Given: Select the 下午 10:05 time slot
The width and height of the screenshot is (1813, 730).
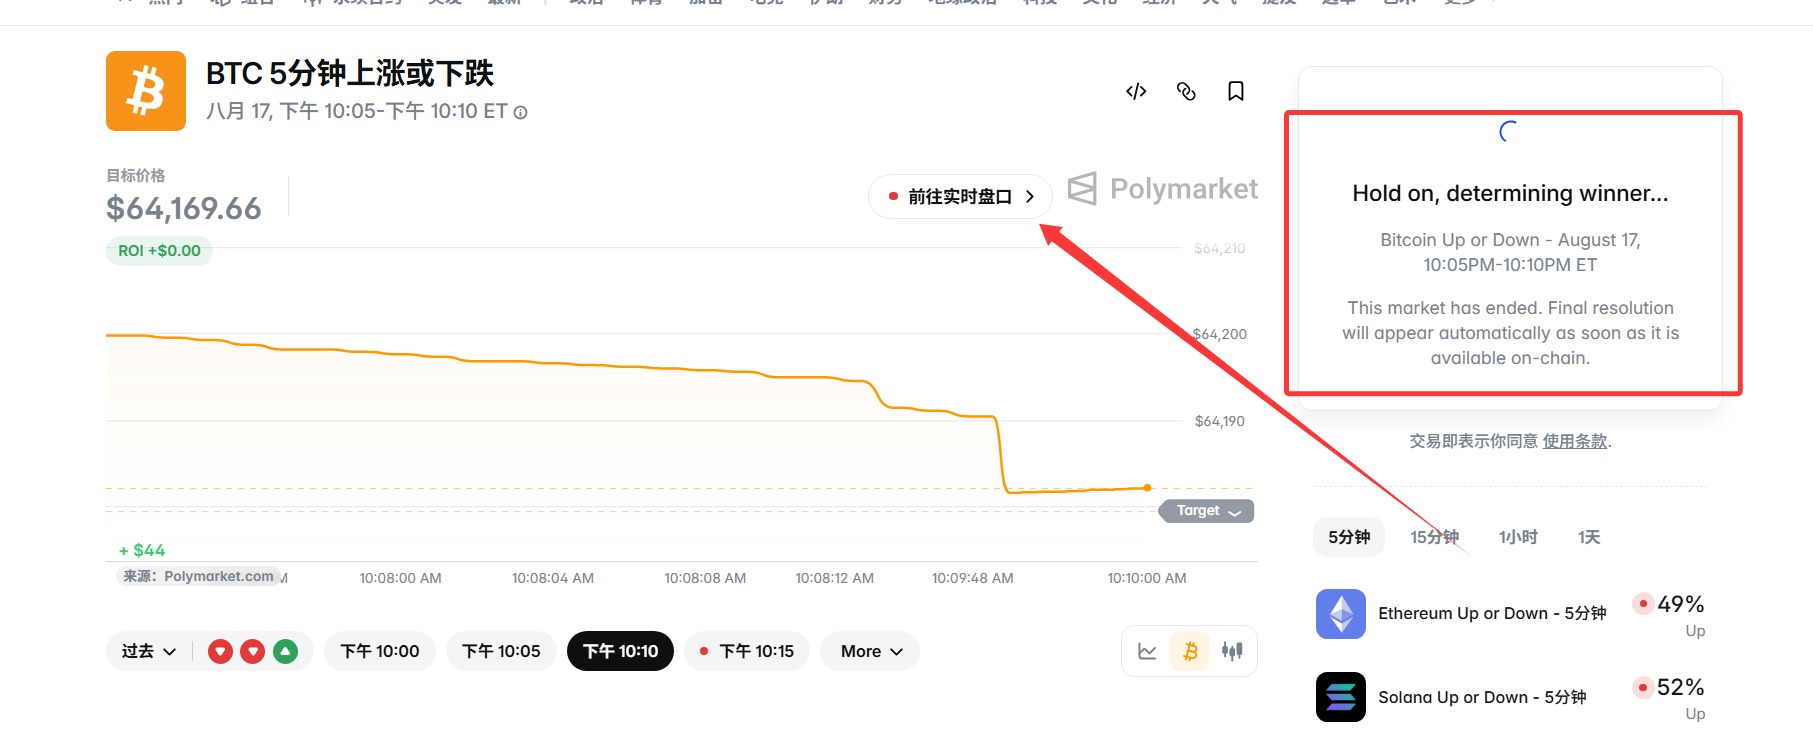Looking at the screenshot, I should (x=501, y=651).
